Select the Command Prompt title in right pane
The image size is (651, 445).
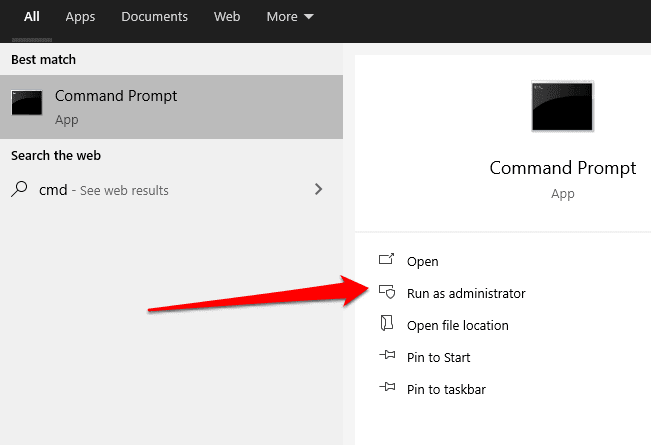(x=562, y=168)
